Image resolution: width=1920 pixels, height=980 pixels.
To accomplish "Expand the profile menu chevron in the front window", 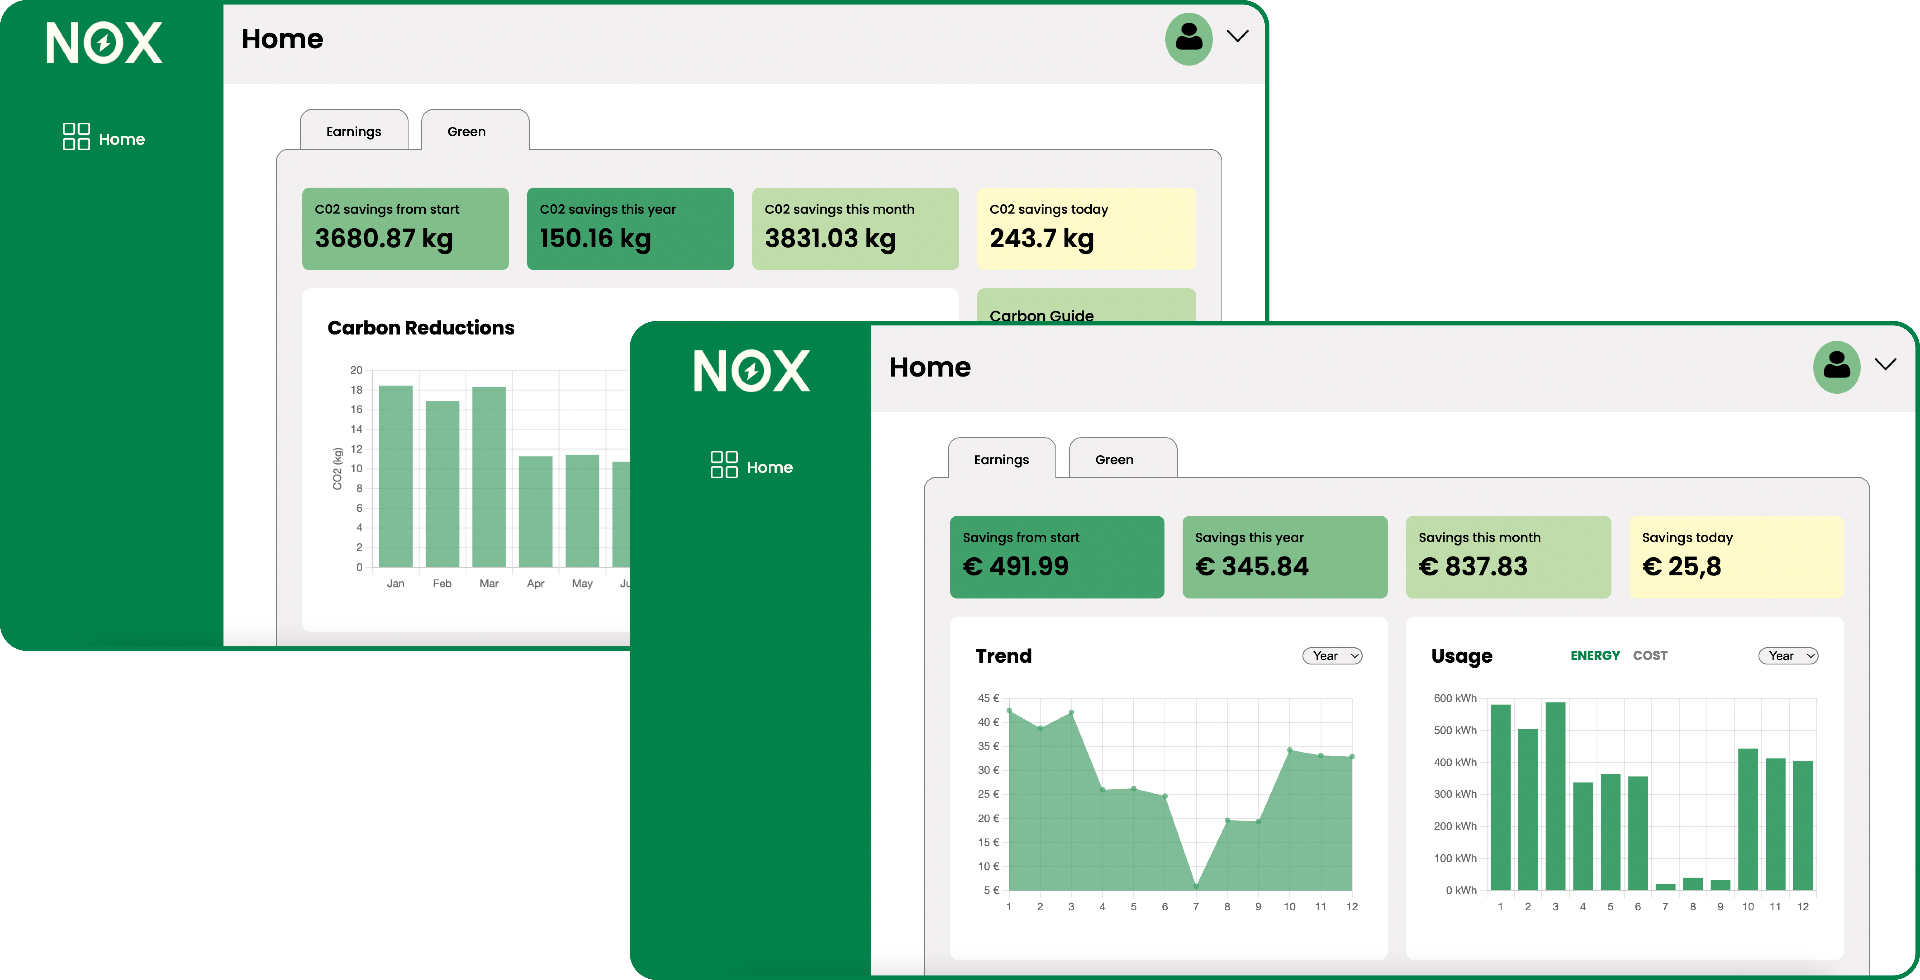I will [1888, 365].
